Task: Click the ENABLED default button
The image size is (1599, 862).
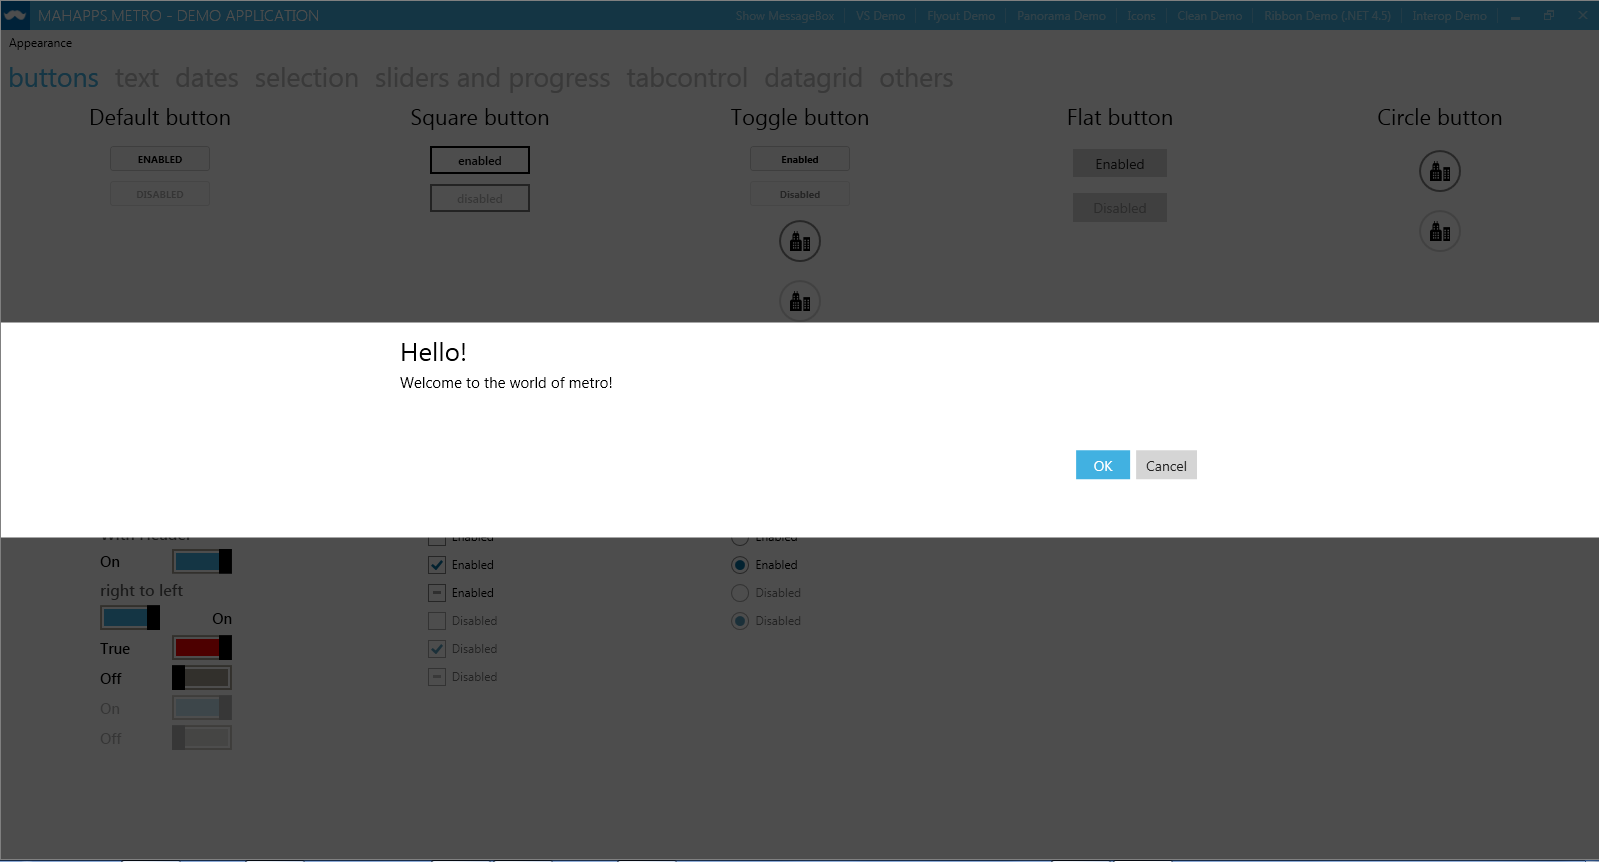Action: coord(160,159)
